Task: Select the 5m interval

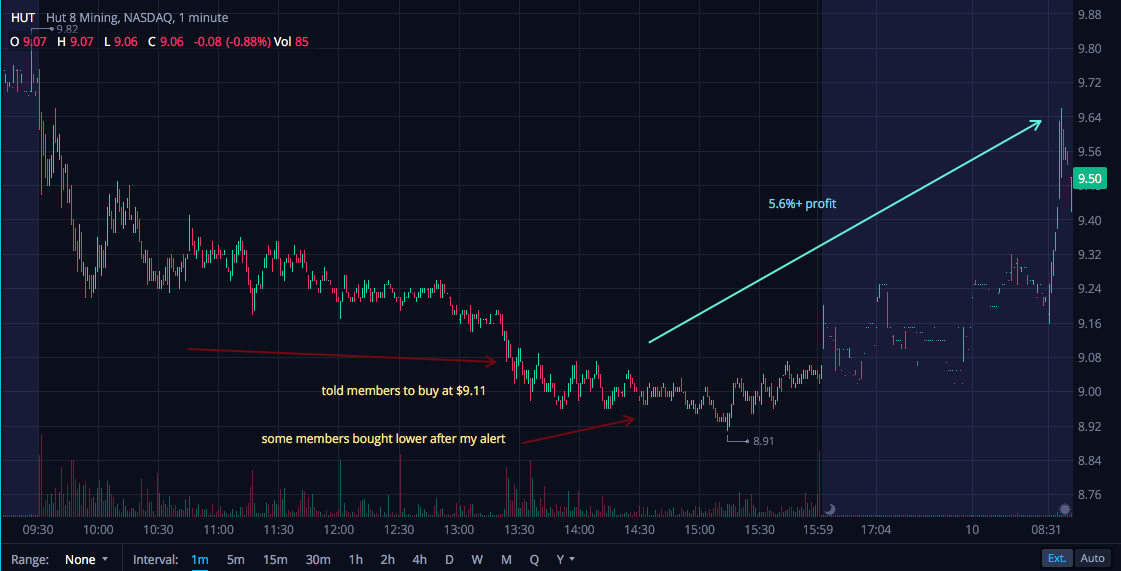Action: pos(235,560)
